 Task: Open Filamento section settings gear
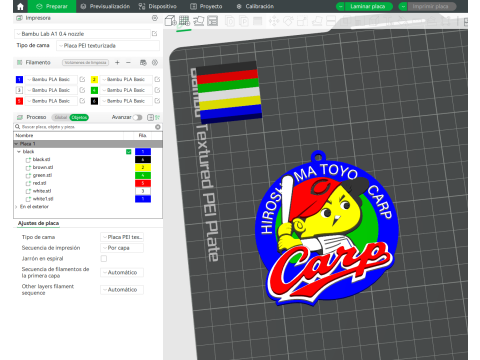[155, 62]
